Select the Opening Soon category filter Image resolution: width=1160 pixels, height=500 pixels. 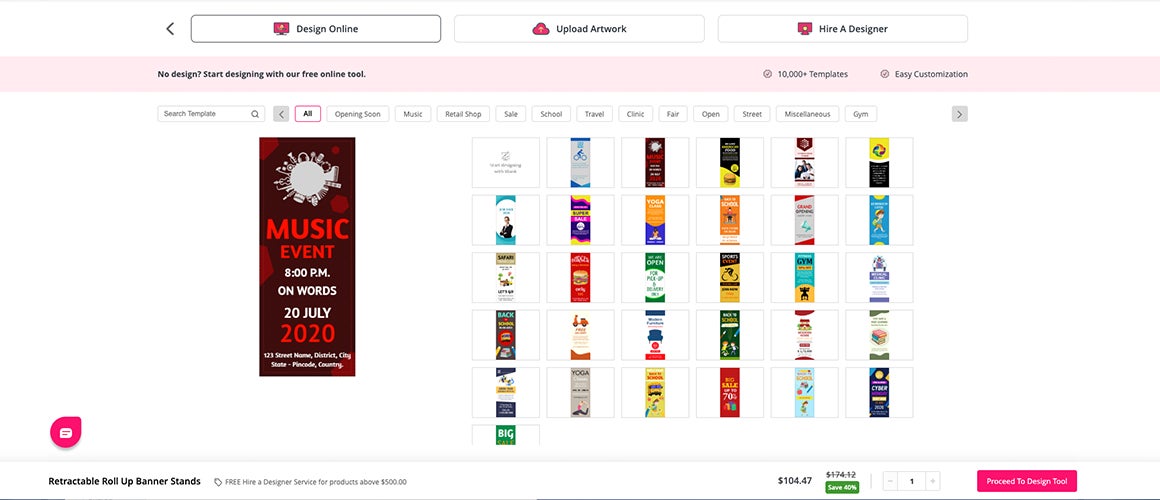click(357, 114)
